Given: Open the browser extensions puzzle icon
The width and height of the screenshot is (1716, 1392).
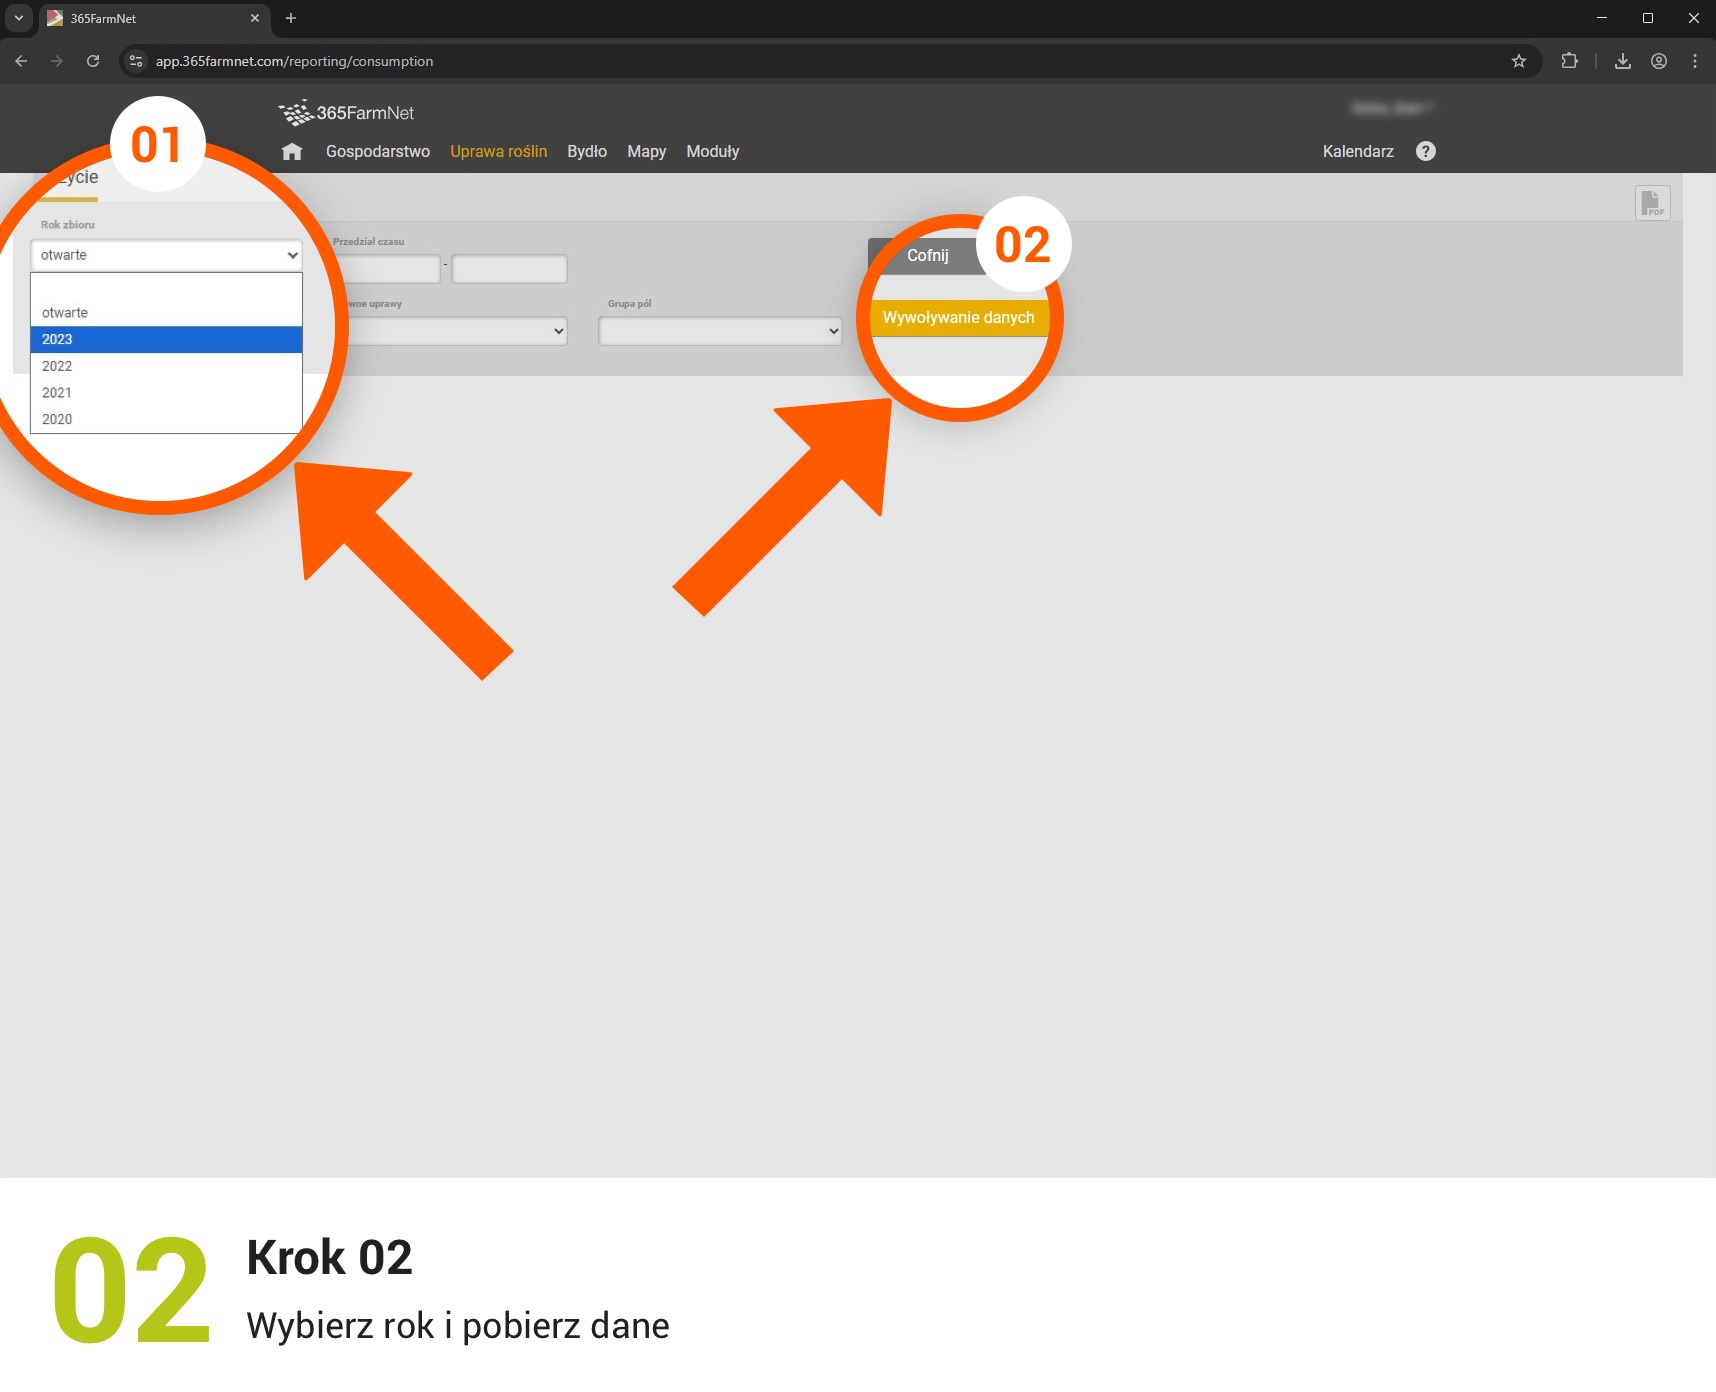Looking at the screenshot, I should (x=1569, y=61).
